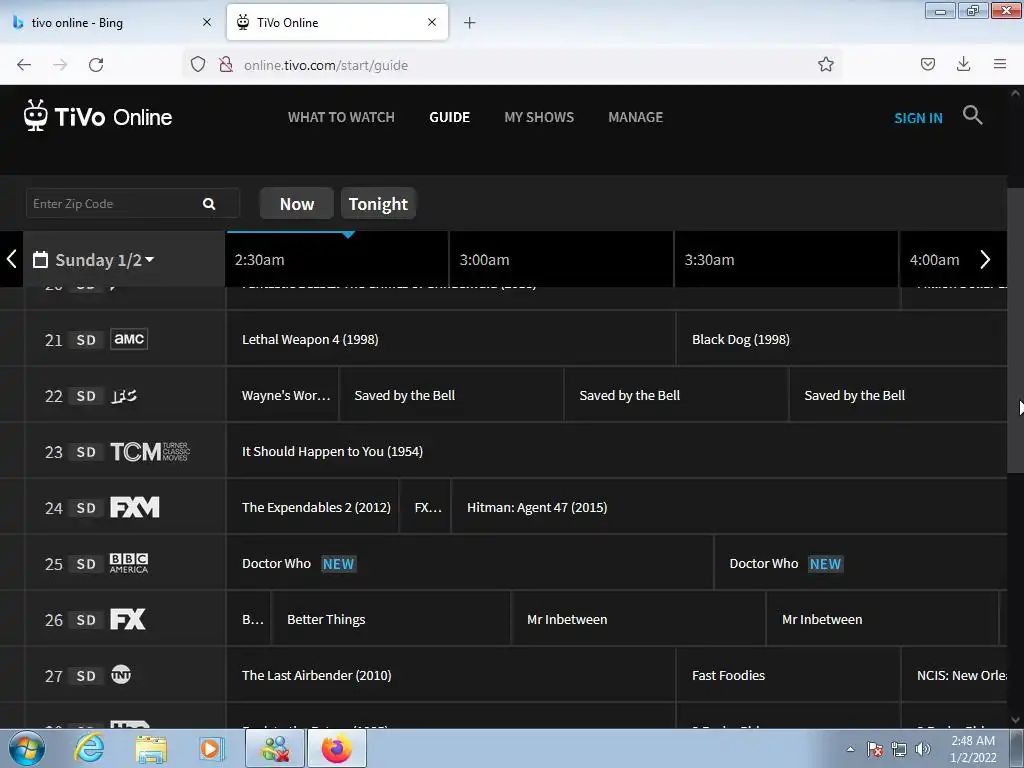Click the browser address bar URL
Image resolution: width=1024 pixels, height=768 pixels.
[325, 65]
